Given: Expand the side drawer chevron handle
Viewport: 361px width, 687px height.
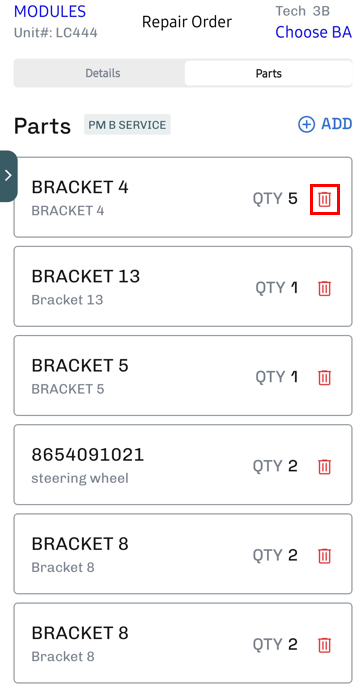Looking at the screenshot, I should [8, 176].
